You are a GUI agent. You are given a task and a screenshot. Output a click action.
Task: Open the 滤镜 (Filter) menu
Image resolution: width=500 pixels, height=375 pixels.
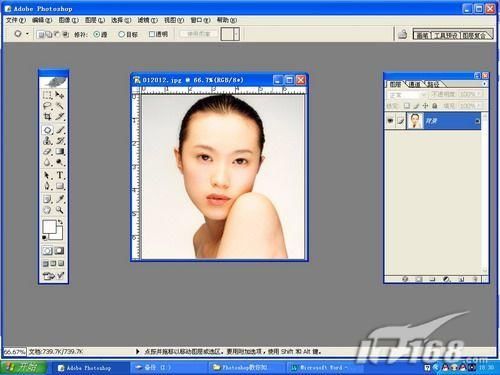148,20
